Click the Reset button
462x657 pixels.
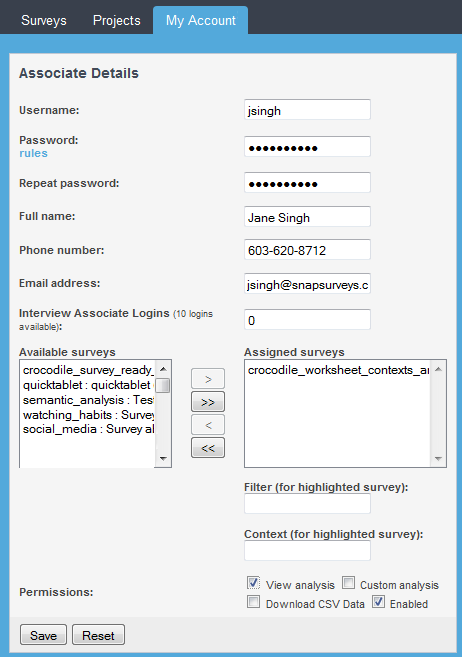click(98, 635)
